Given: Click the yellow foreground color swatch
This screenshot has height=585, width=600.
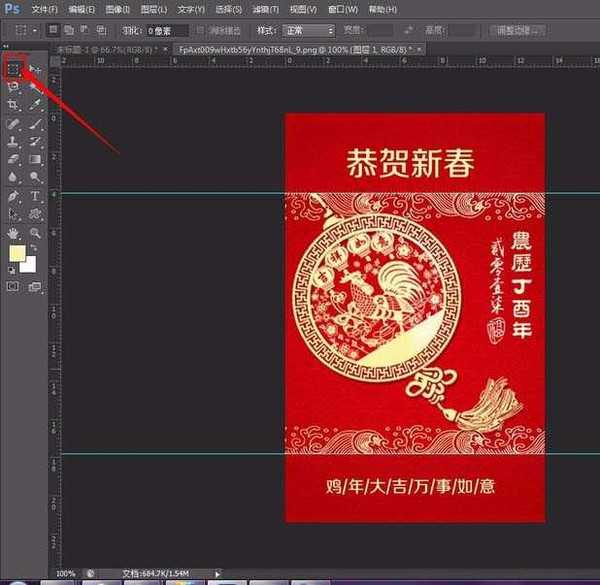Looking at the screenshot, I should [x=16, y=254].
